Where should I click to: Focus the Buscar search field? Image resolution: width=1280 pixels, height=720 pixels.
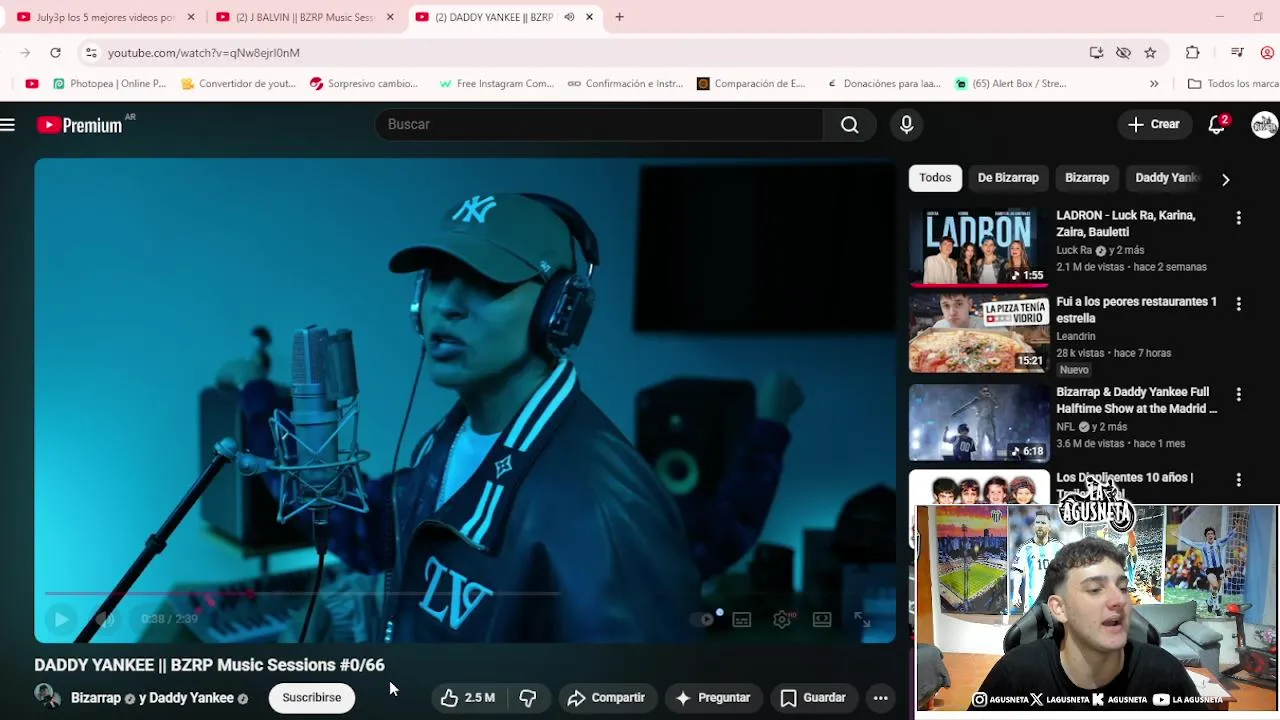599,124
